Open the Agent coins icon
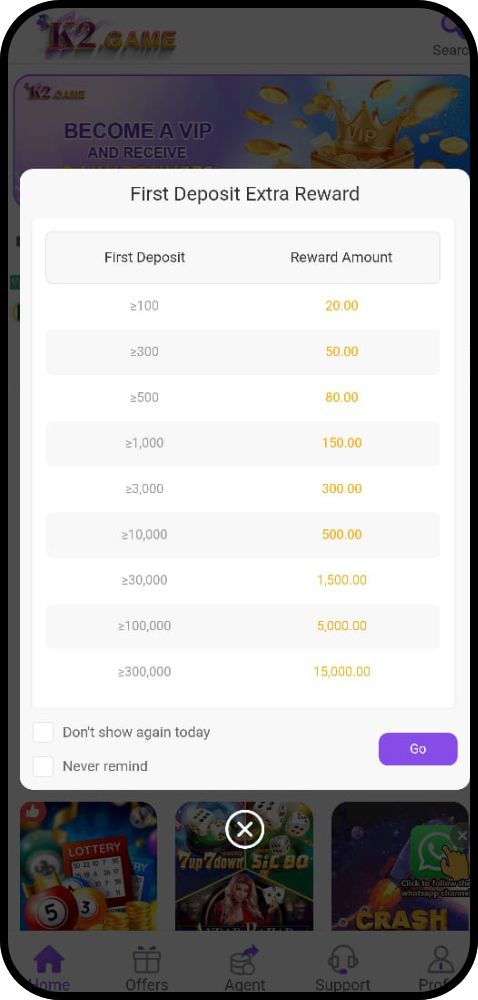478x1000 pixels. tap(245, 960)
